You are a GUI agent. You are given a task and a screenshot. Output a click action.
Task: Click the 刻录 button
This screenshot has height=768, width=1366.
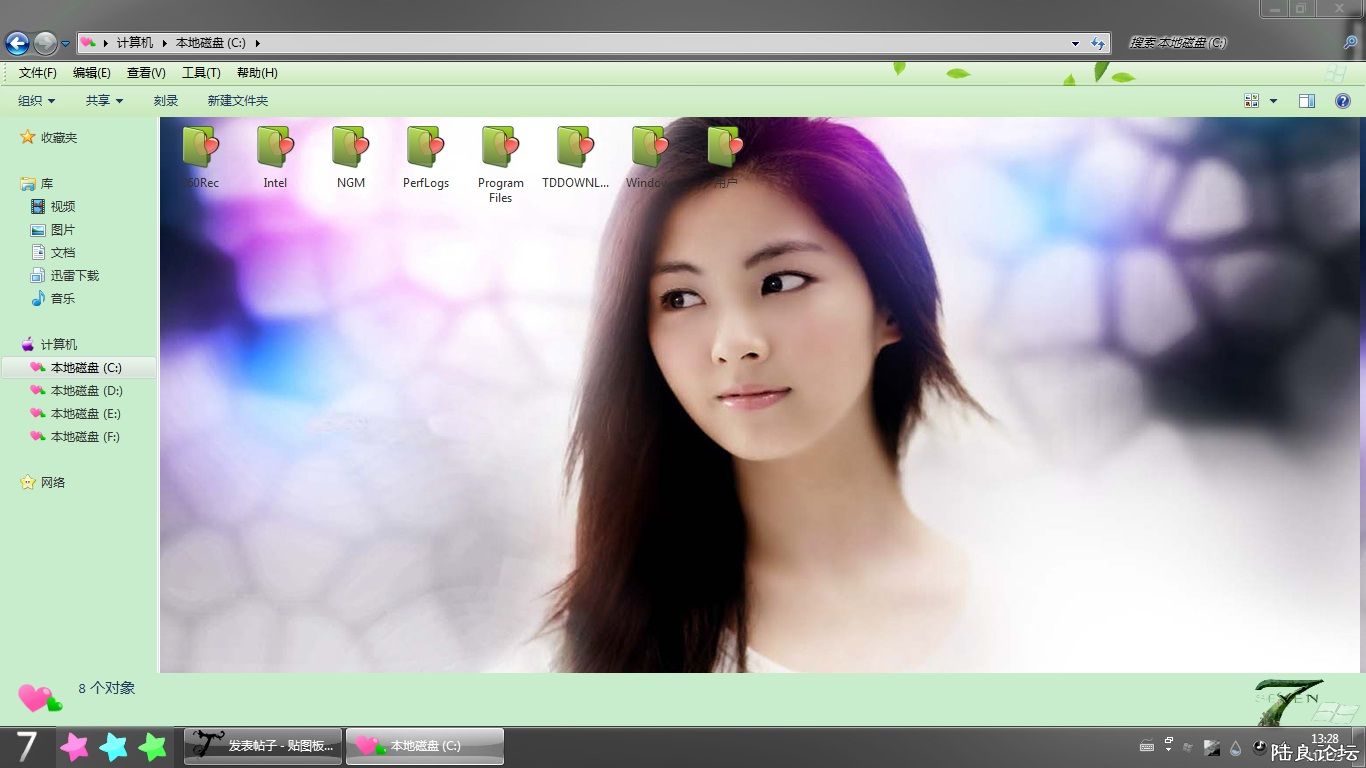166,101
